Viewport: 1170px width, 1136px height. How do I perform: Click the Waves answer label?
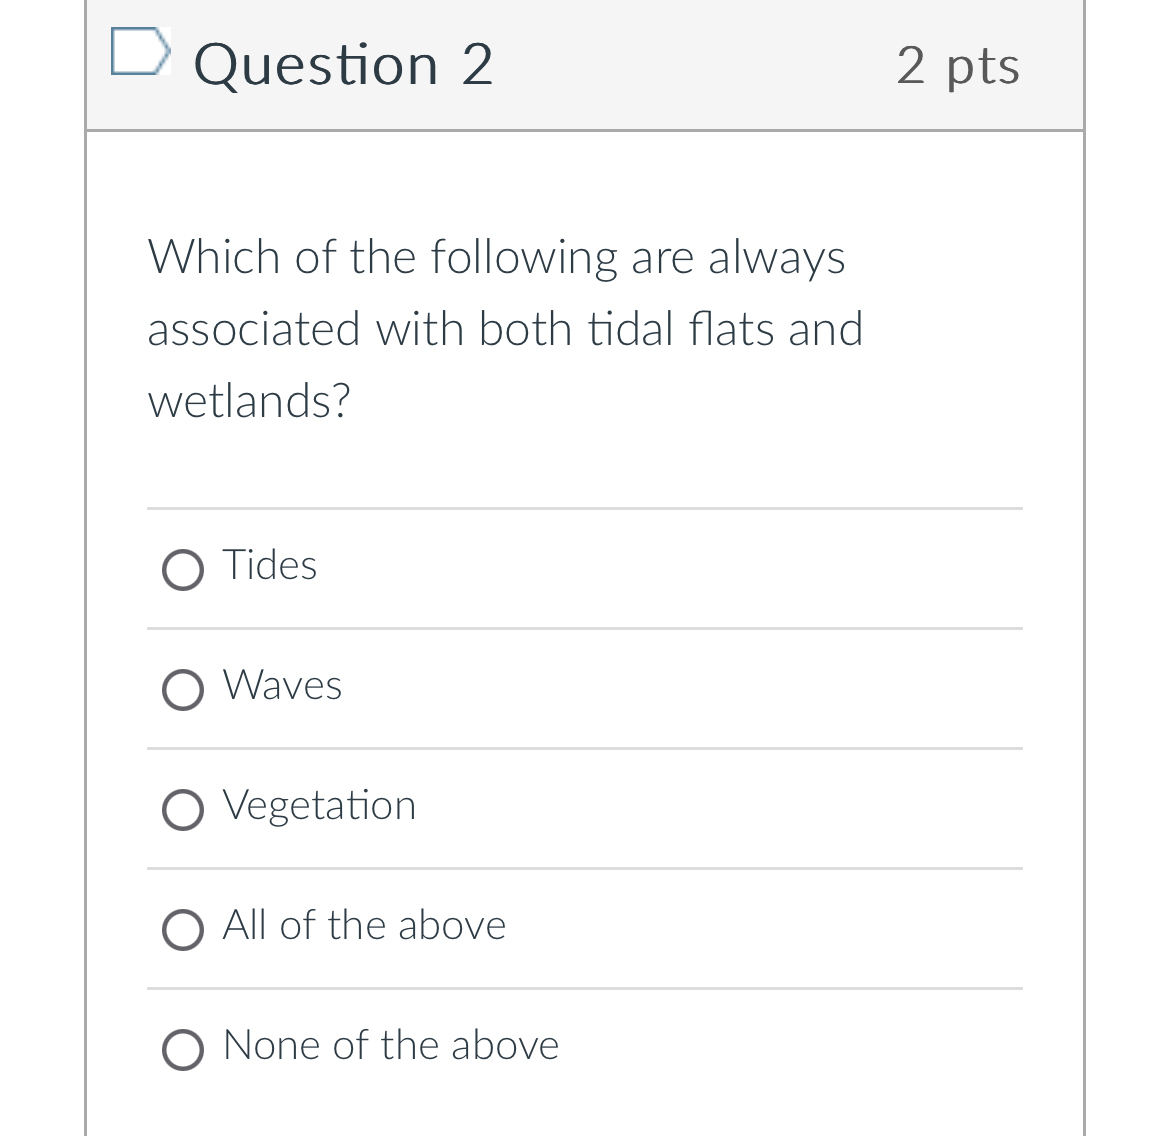pos(283,686)
